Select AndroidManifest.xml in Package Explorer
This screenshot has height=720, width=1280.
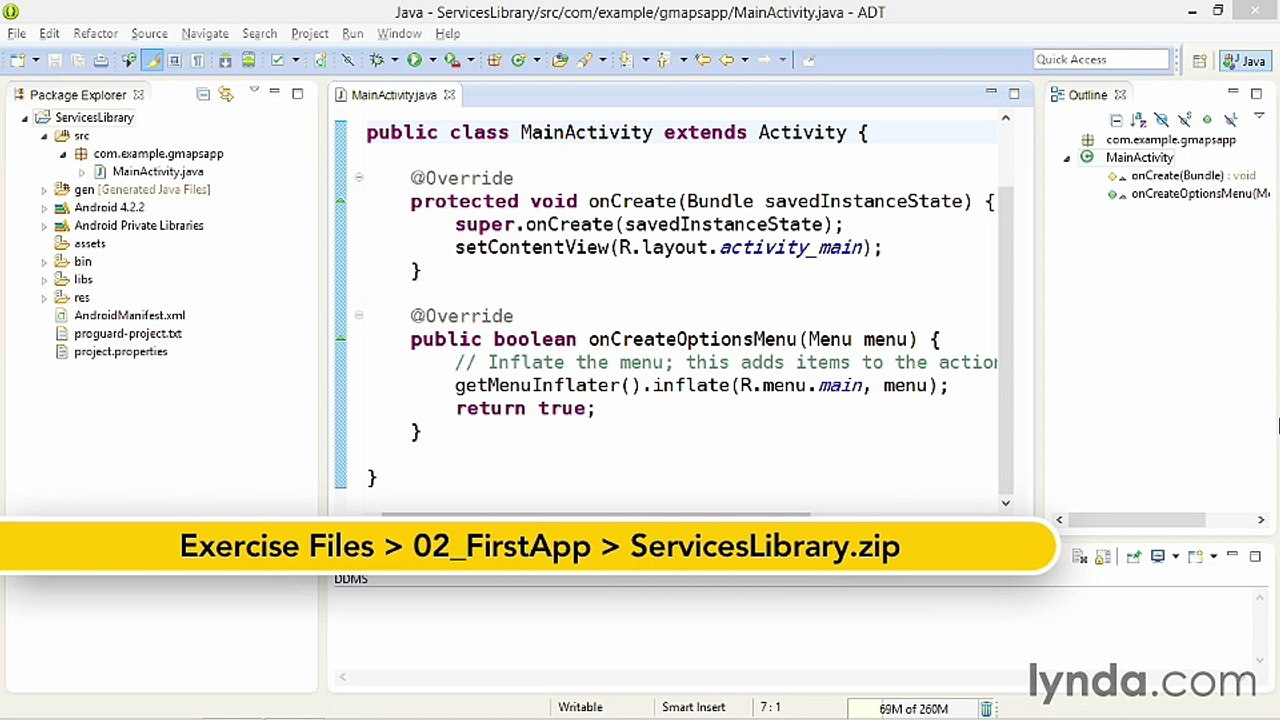129,316
